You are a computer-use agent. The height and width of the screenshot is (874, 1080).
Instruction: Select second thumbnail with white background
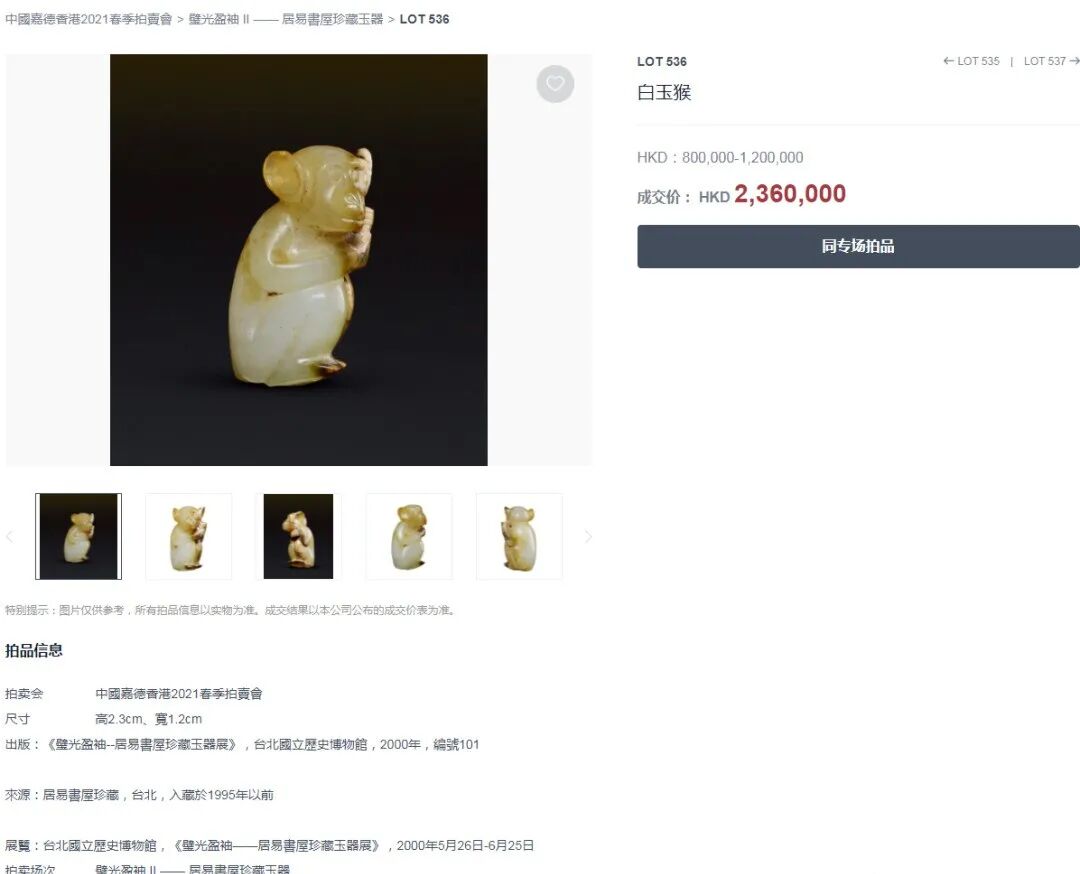(x=189, y=537)
